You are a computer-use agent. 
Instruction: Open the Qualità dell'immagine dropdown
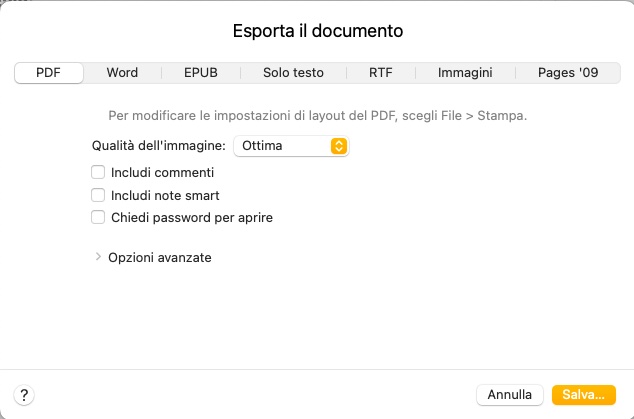coord(290,146)
